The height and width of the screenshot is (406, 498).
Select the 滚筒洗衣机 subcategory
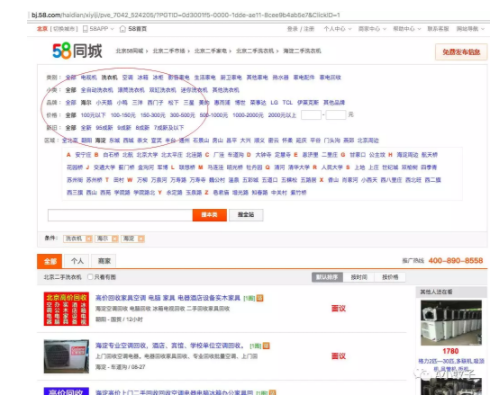tap(131, 90)
